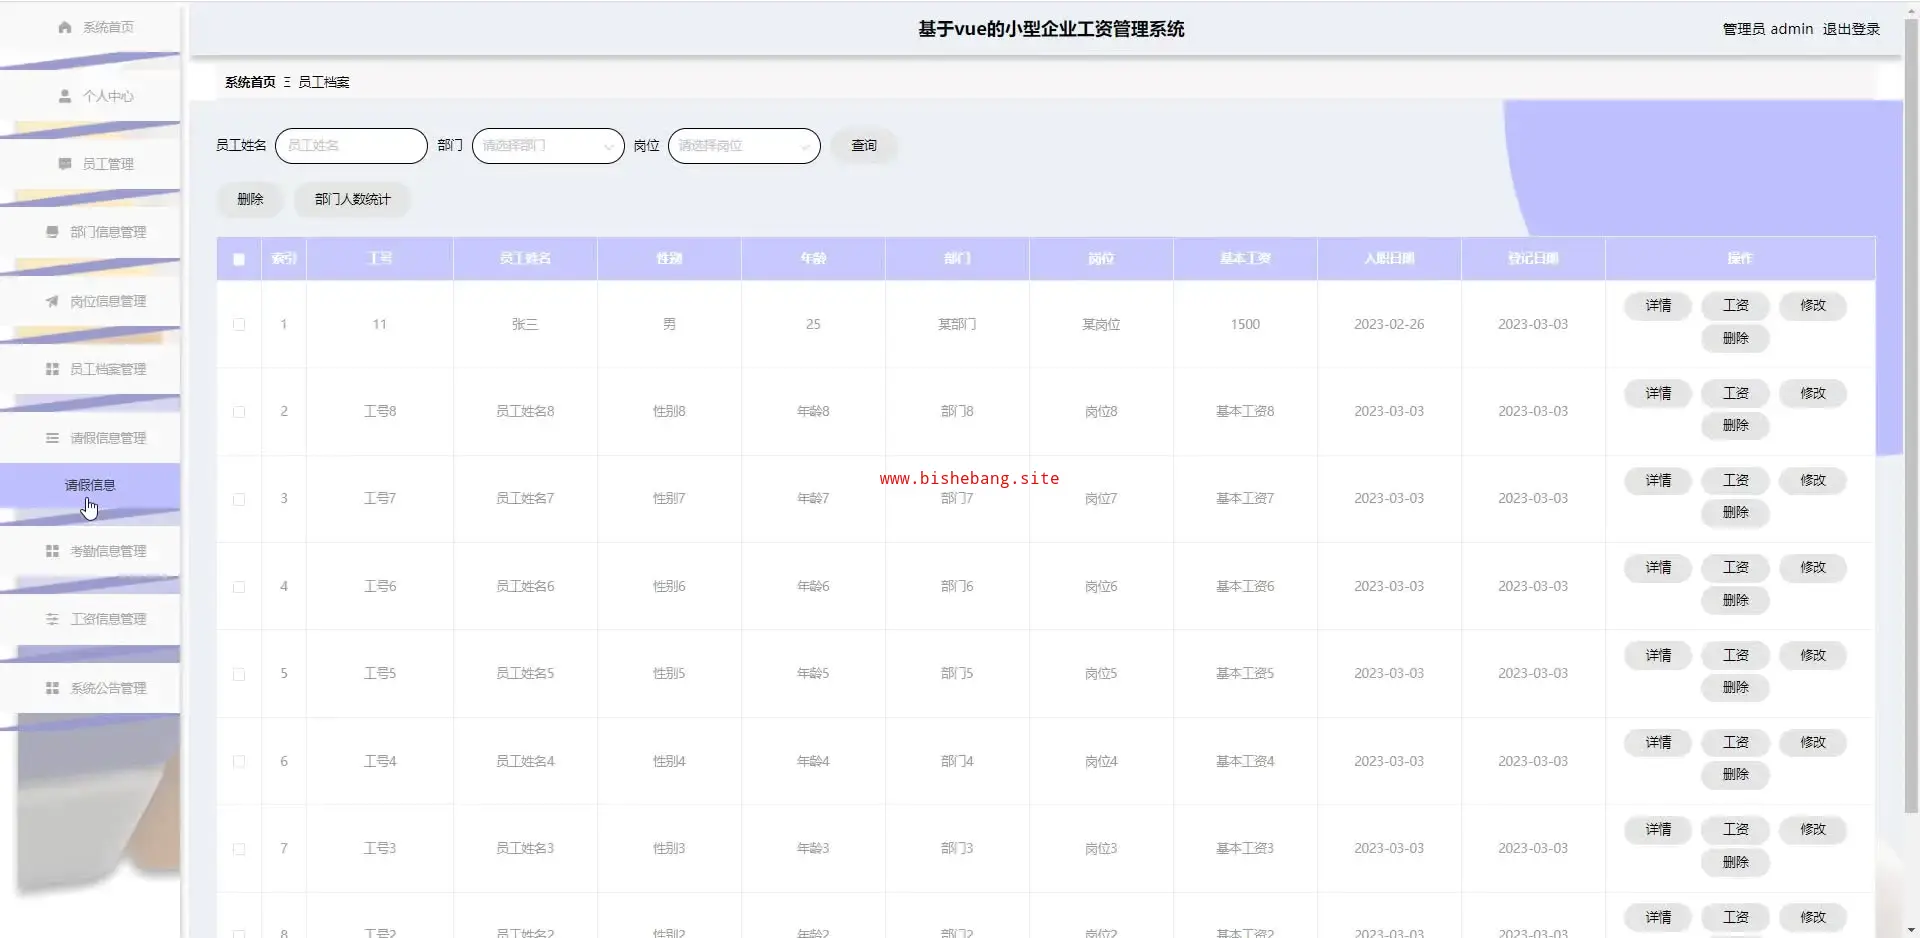Click the paper plane icon for 岗位信息管理
This screenshot has width=1920, height=938.
tap(52, 301)
